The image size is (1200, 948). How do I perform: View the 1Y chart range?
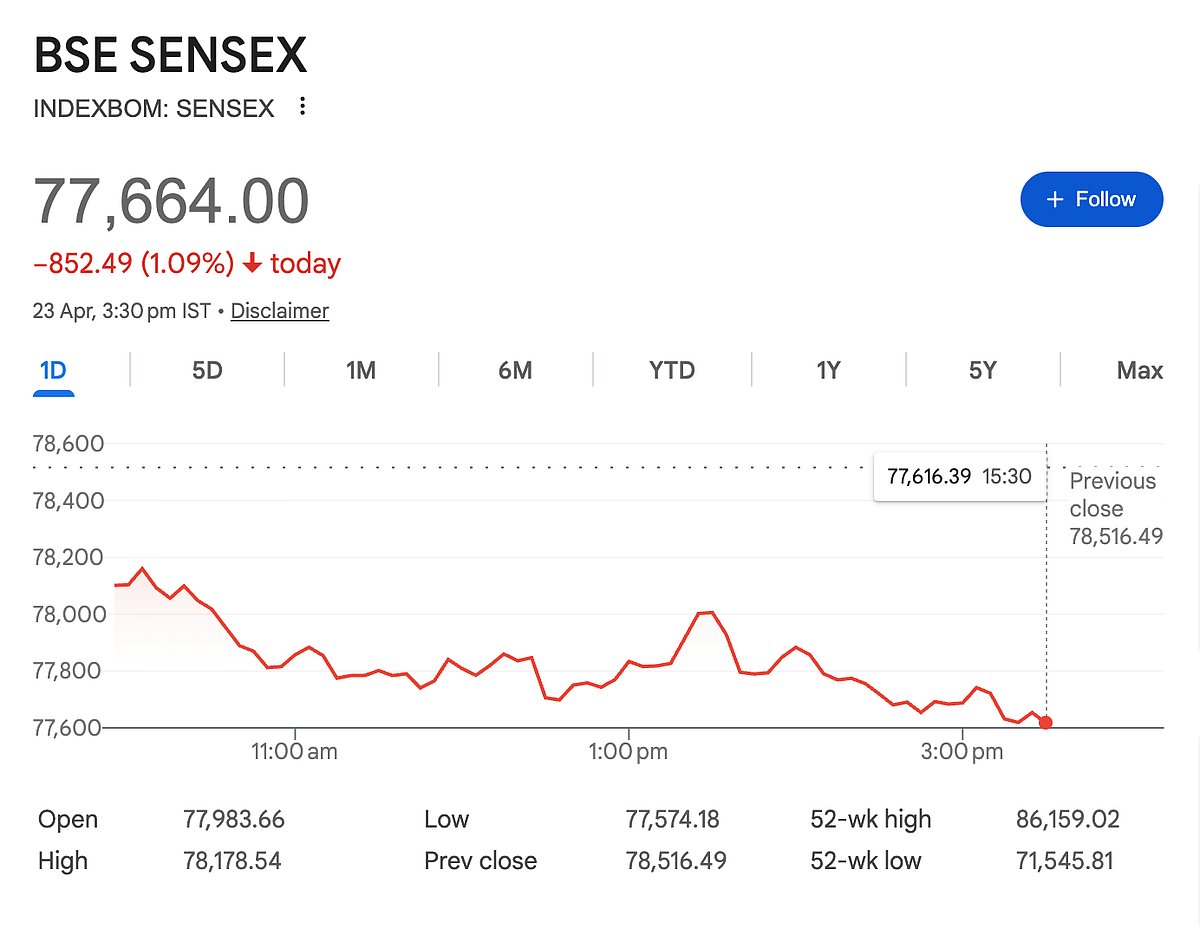pos(828,371)
